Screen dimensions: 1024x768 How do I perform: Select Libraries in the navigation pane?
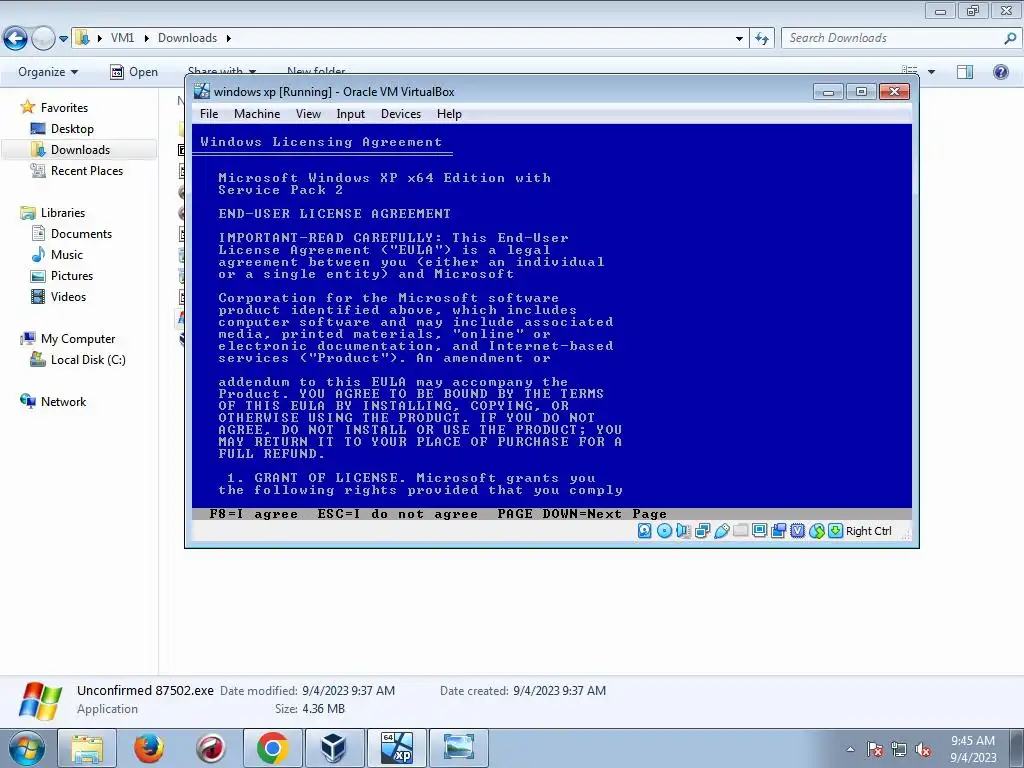(x=63, y=213)
